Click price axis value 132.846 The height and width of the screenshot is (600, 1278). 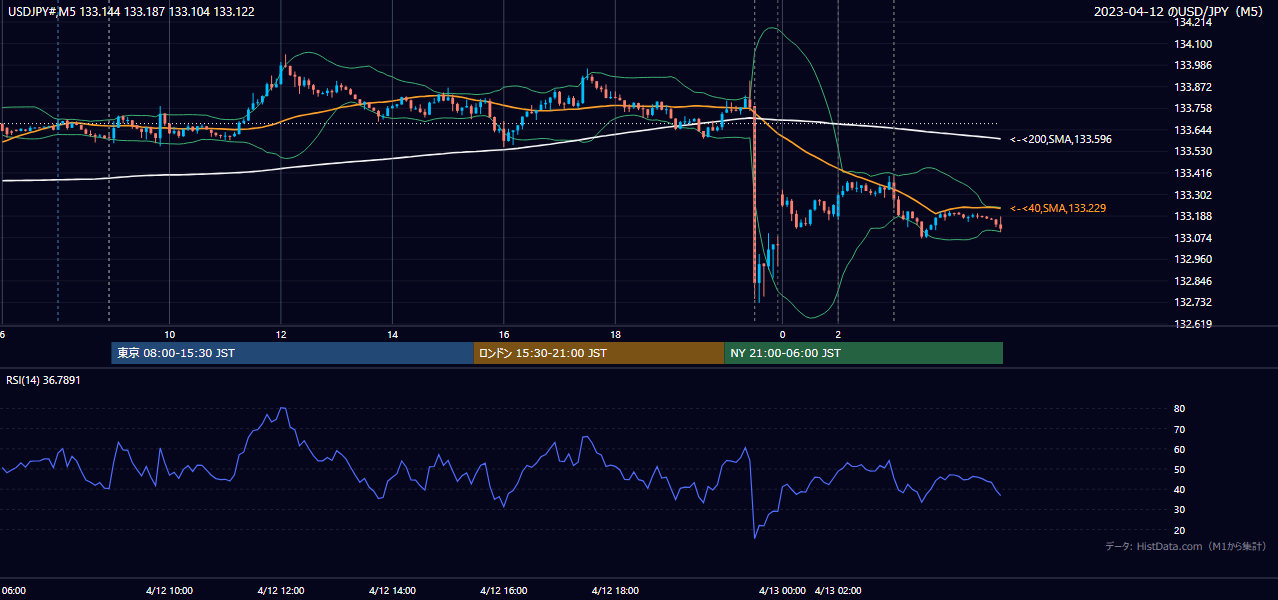[x=1193, y=281]
